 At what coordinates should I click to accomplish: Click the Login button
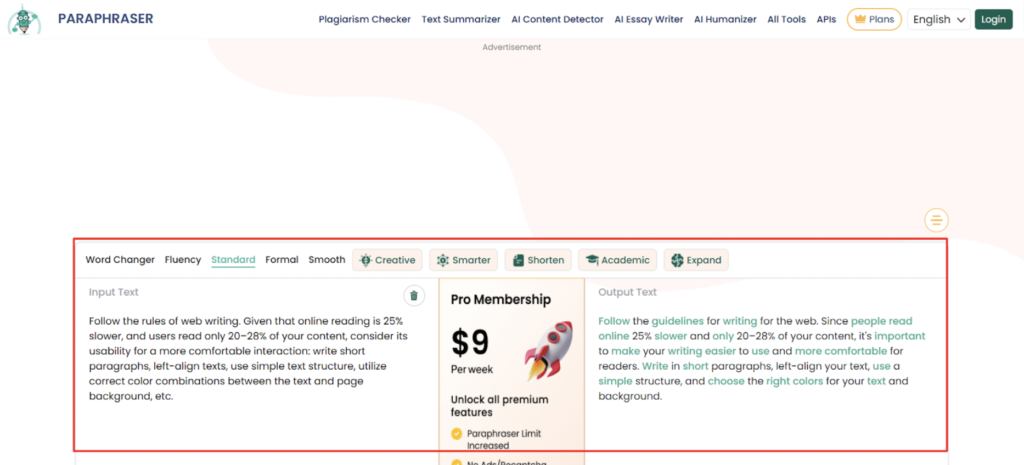993,19
